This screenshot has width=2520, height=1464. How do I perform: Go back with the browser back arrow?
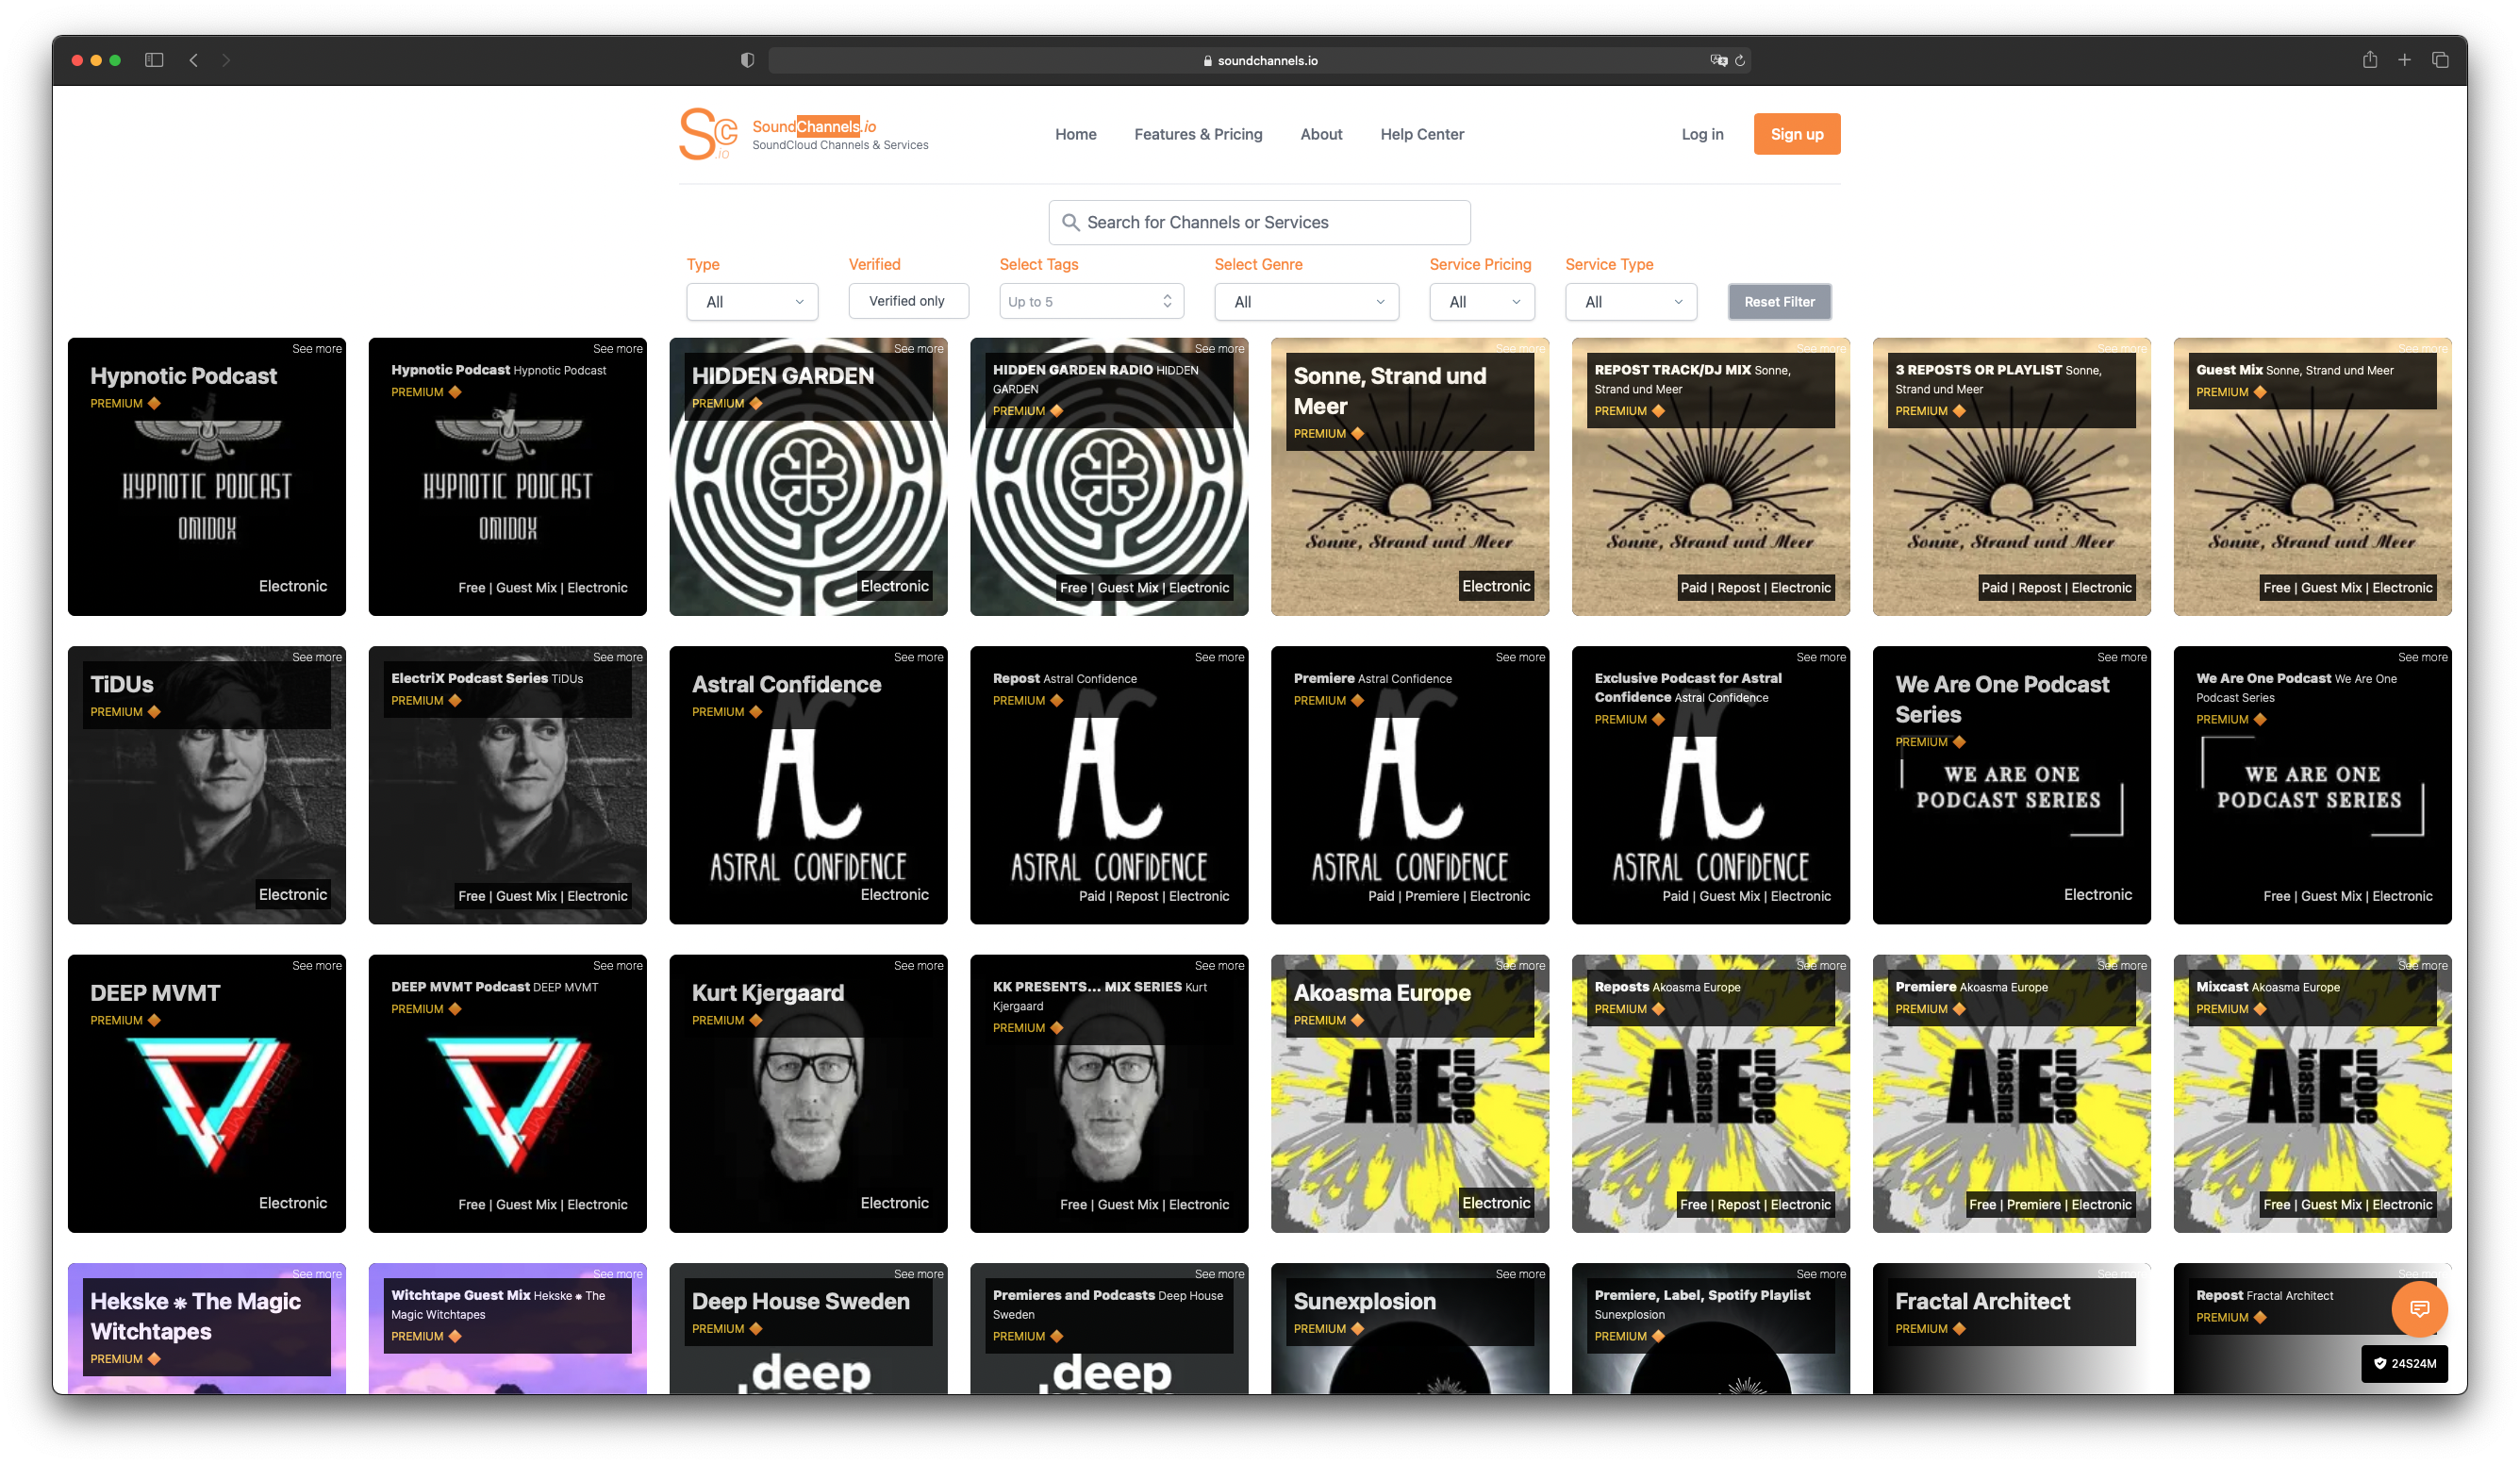[194, 60]
